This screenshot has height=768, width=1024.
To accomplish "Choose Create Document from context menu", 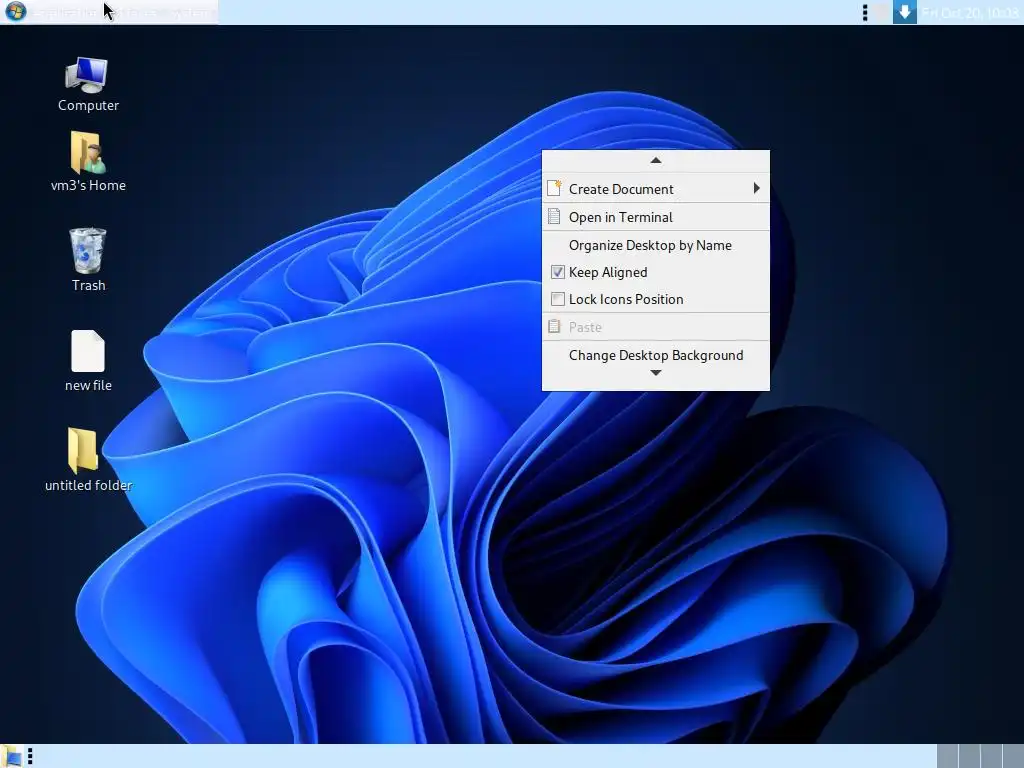I will pos(656,189).
